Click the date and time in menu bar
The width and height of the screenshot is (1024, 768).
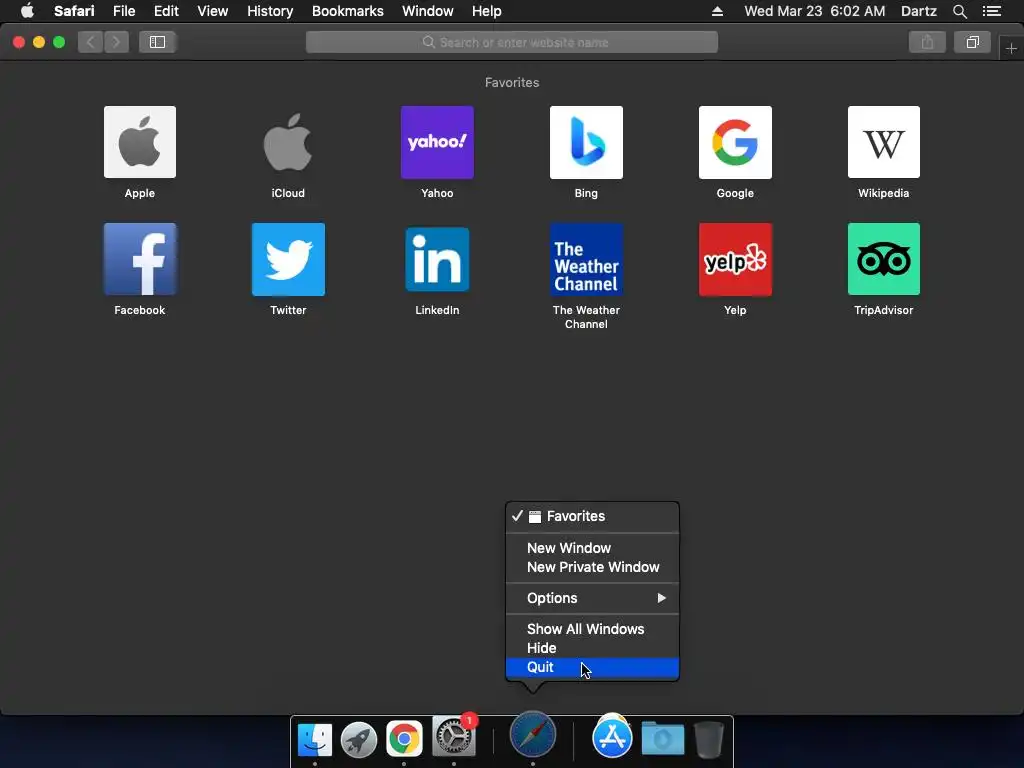click(814, 11)
